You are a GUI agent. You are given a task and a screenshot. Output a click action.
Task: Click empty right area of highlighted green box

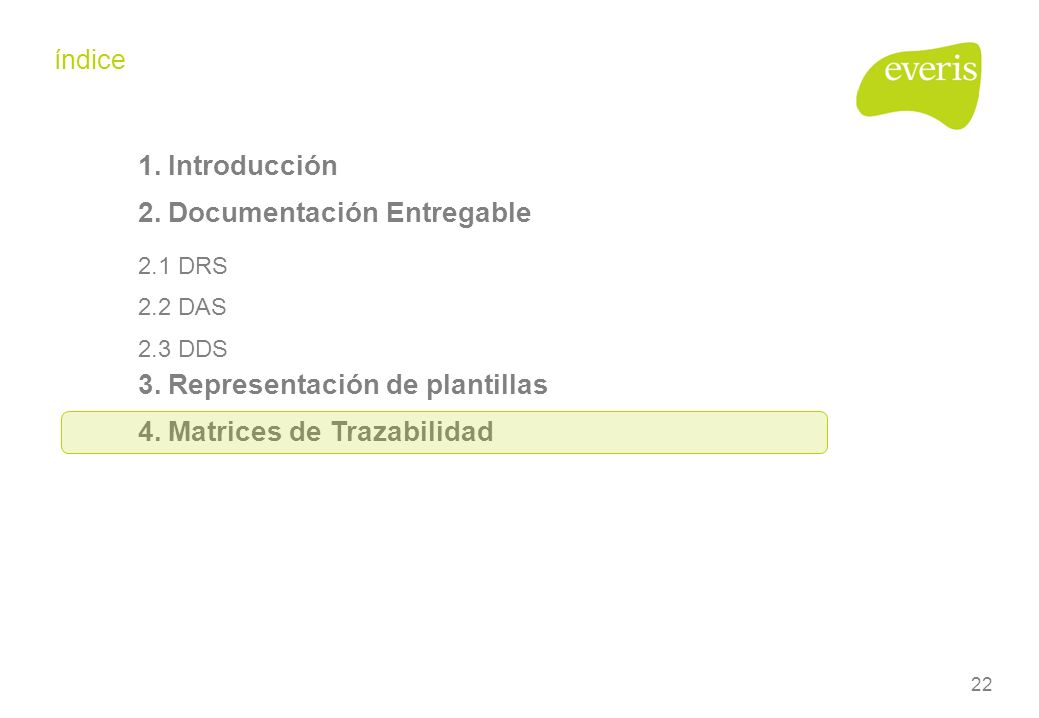point(663,433)
